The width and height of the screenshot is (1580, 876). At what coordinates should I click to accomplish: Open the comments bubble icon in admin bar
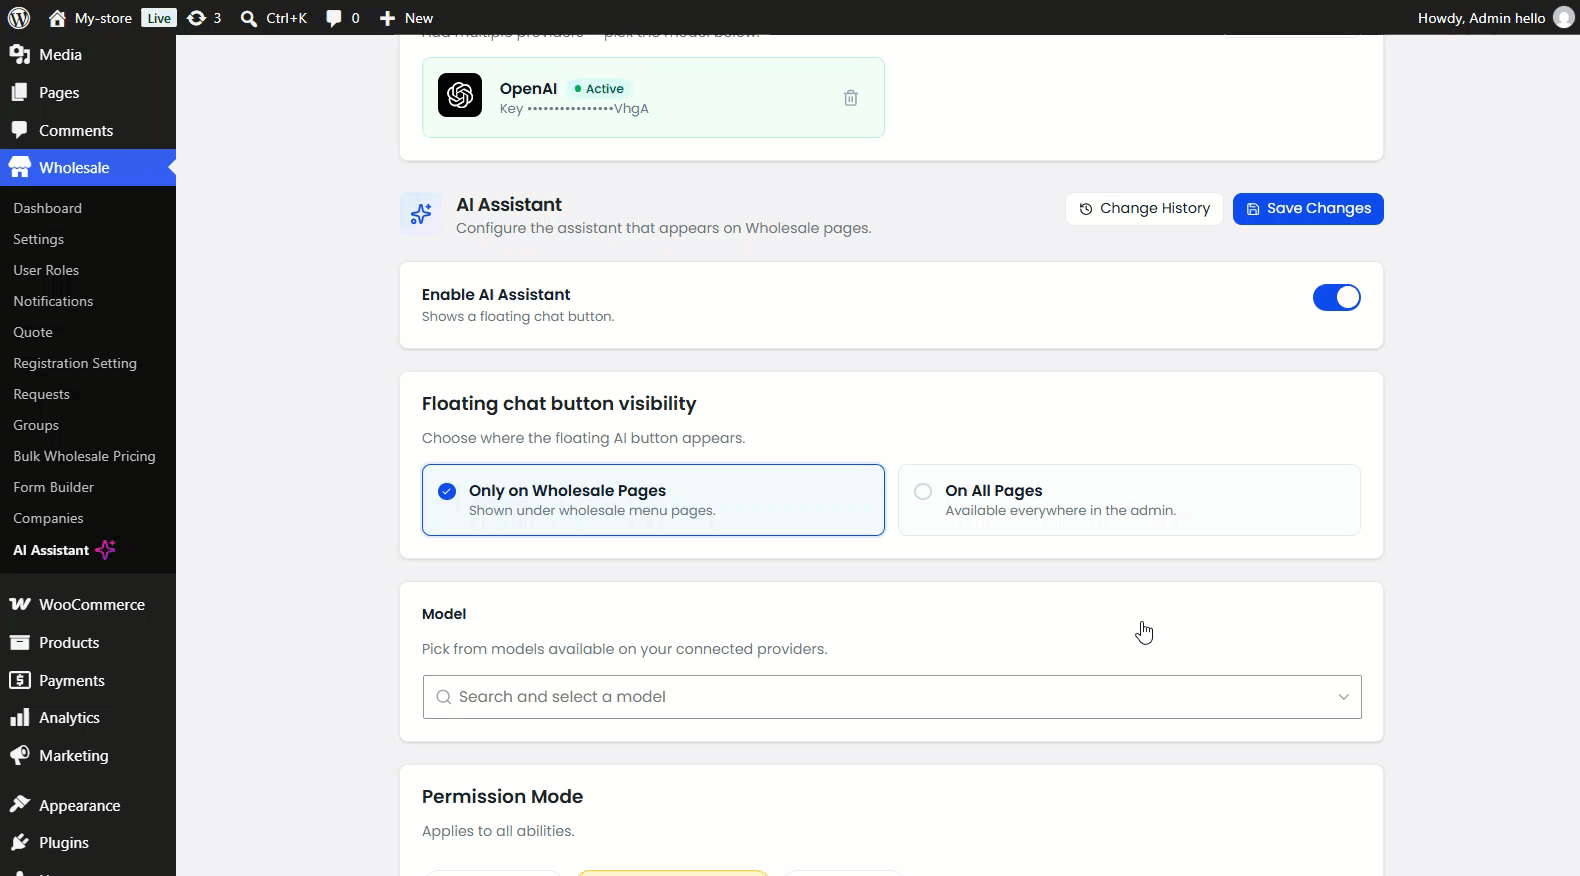334,18
